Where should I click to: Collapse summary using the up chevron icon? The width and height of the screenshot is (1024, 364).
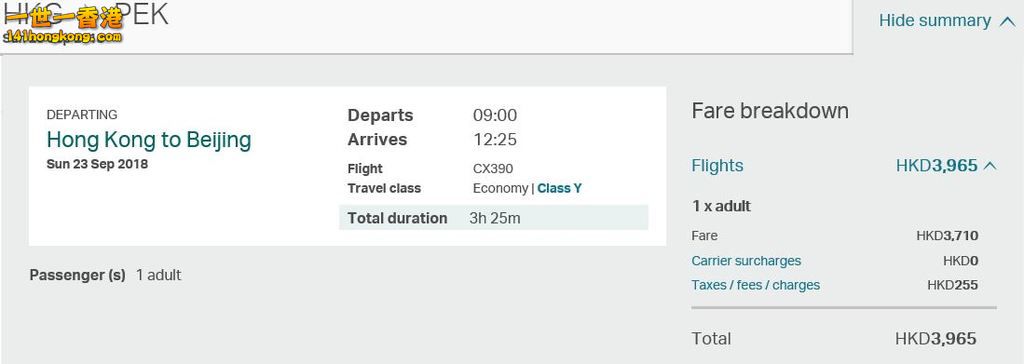[x=1007, y=22]
